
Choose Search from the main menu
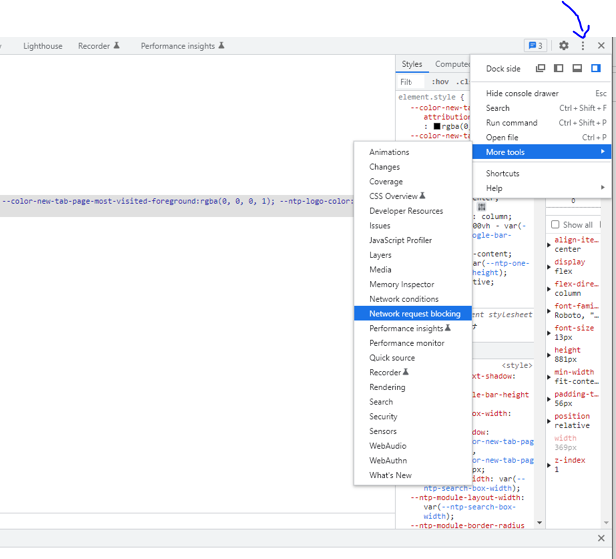click(x=541, y=108)
